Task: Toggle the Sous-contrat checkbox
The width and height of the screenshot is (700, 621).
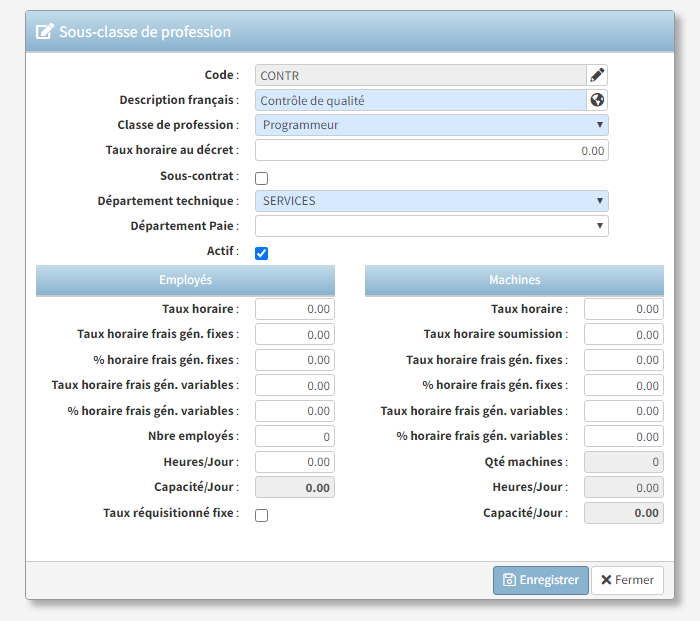Action: (x=262, y=178)
